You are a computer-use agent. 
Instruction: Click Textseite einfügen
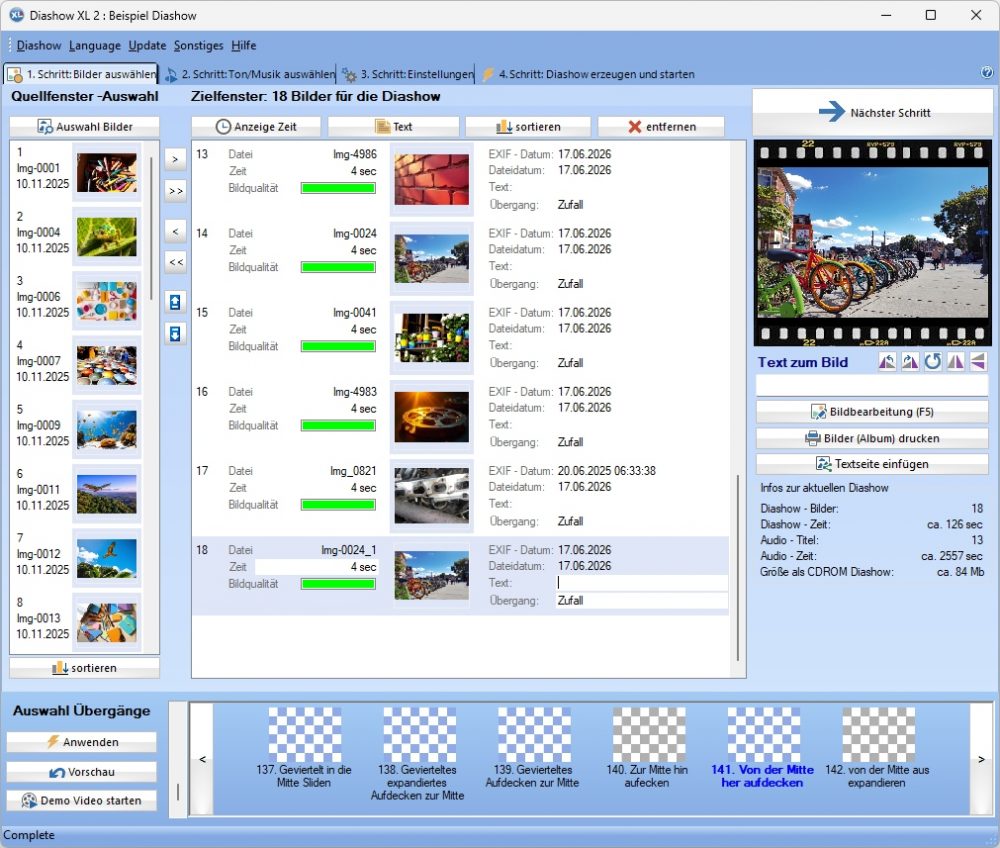(872, 464)
